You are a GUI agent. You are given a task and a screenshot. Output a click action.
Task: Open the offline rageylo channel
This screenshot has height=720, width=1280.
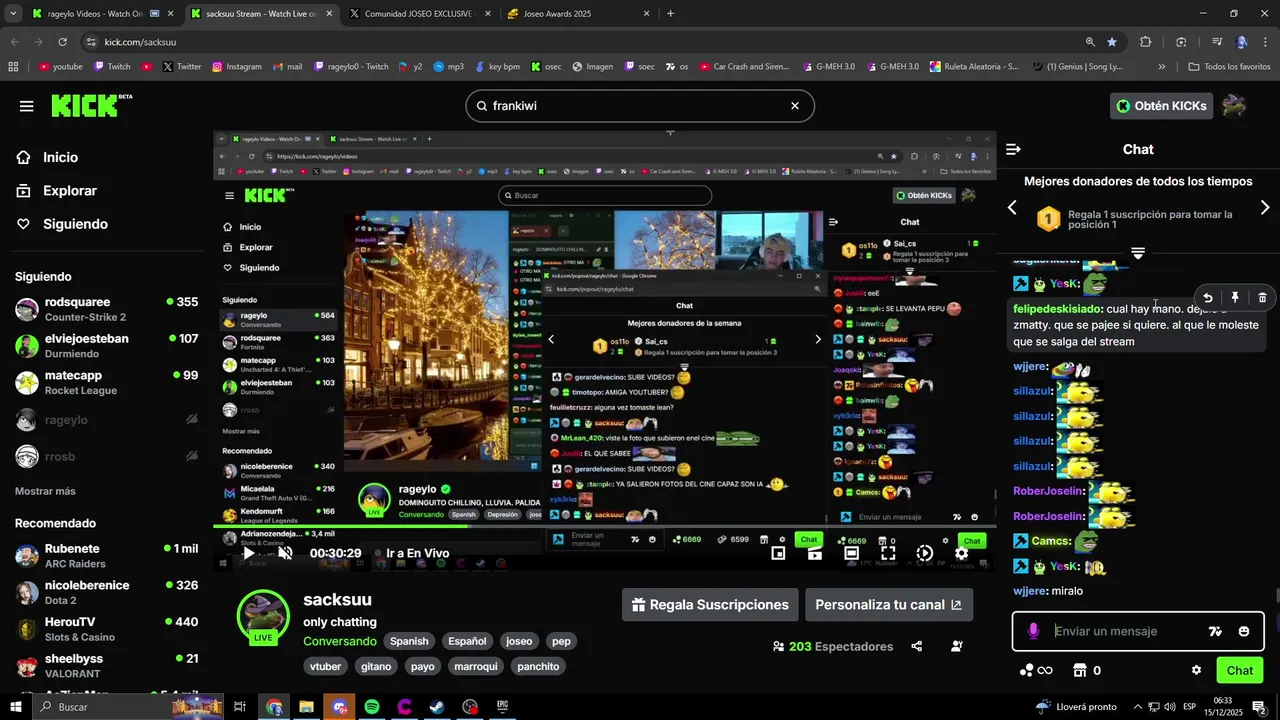(x=106, y=420)
